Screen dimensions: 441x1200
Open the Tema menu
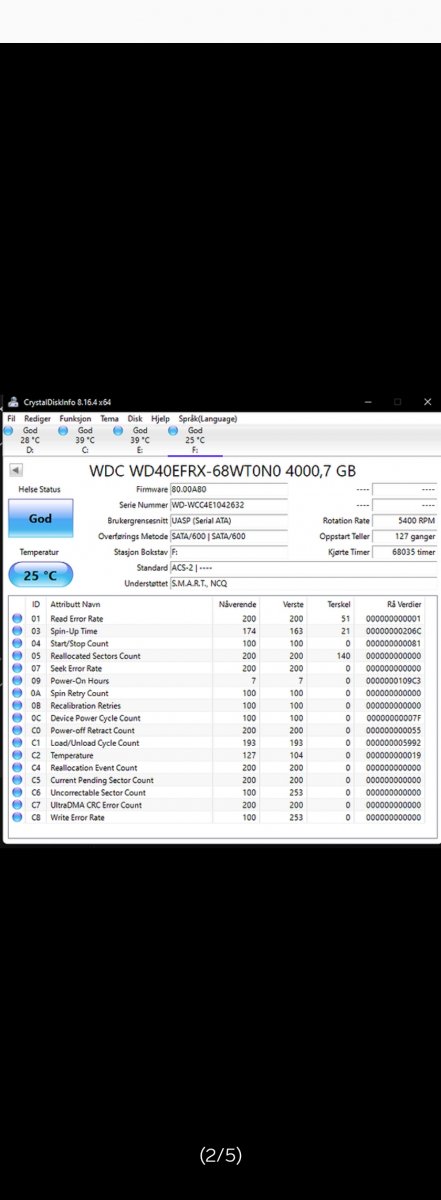[x=109, y=419]
